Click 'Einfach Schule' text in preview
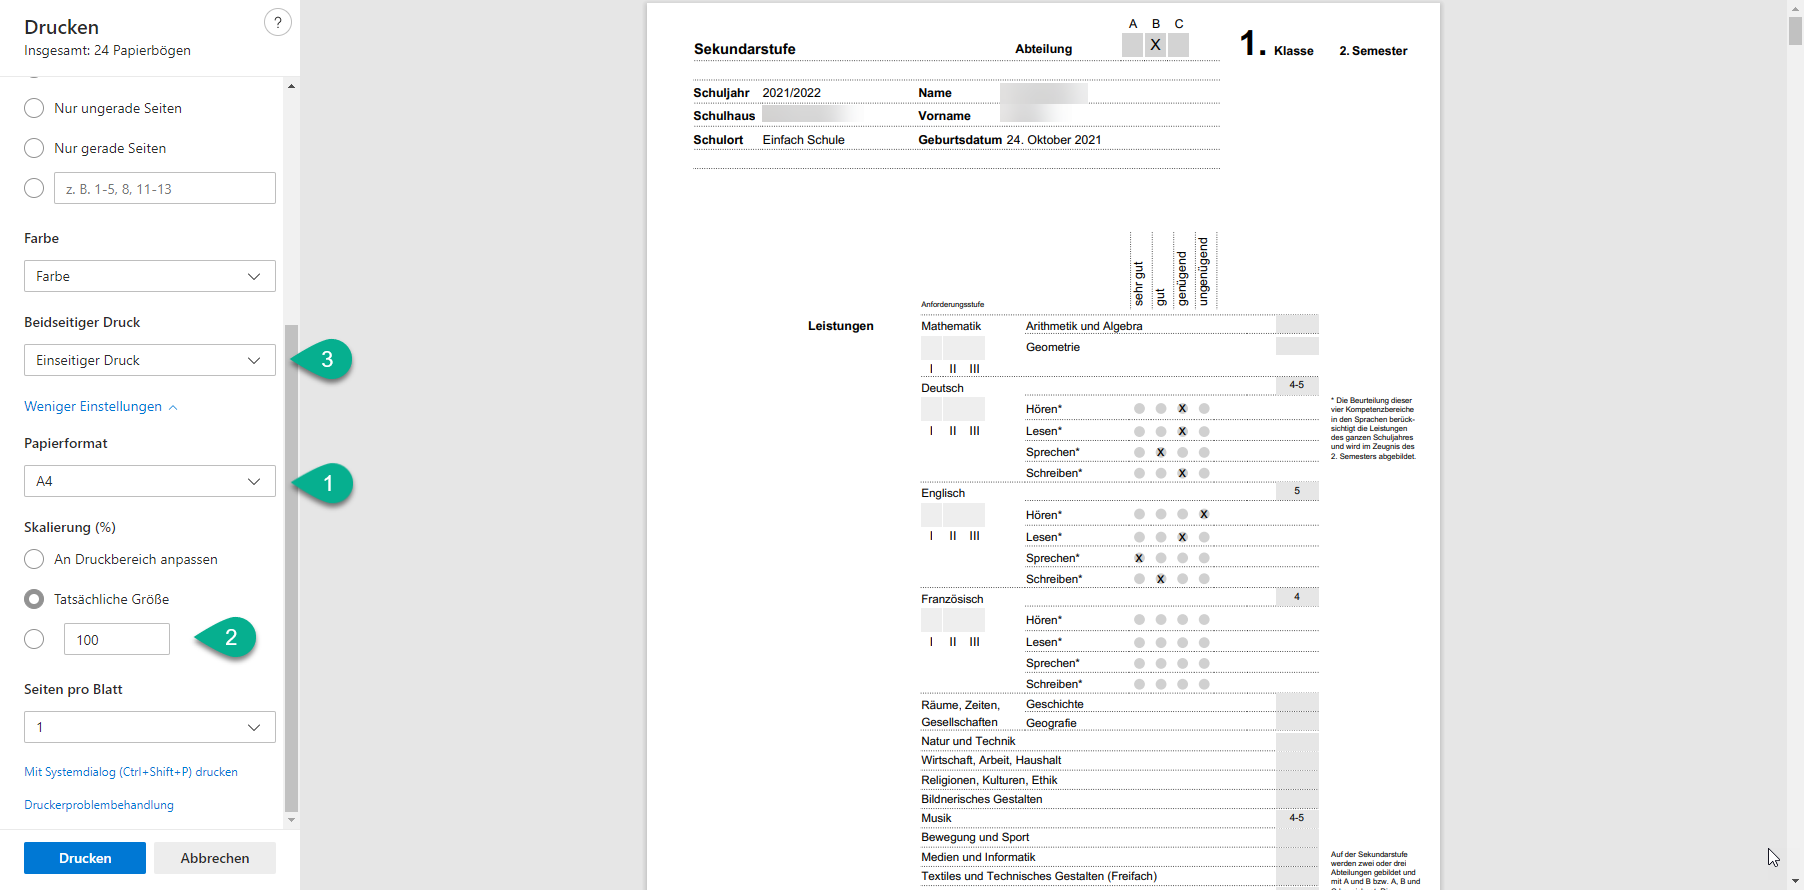Image resolution: width=1804 pixels, height=890 pixels. (x=804, y=140)
